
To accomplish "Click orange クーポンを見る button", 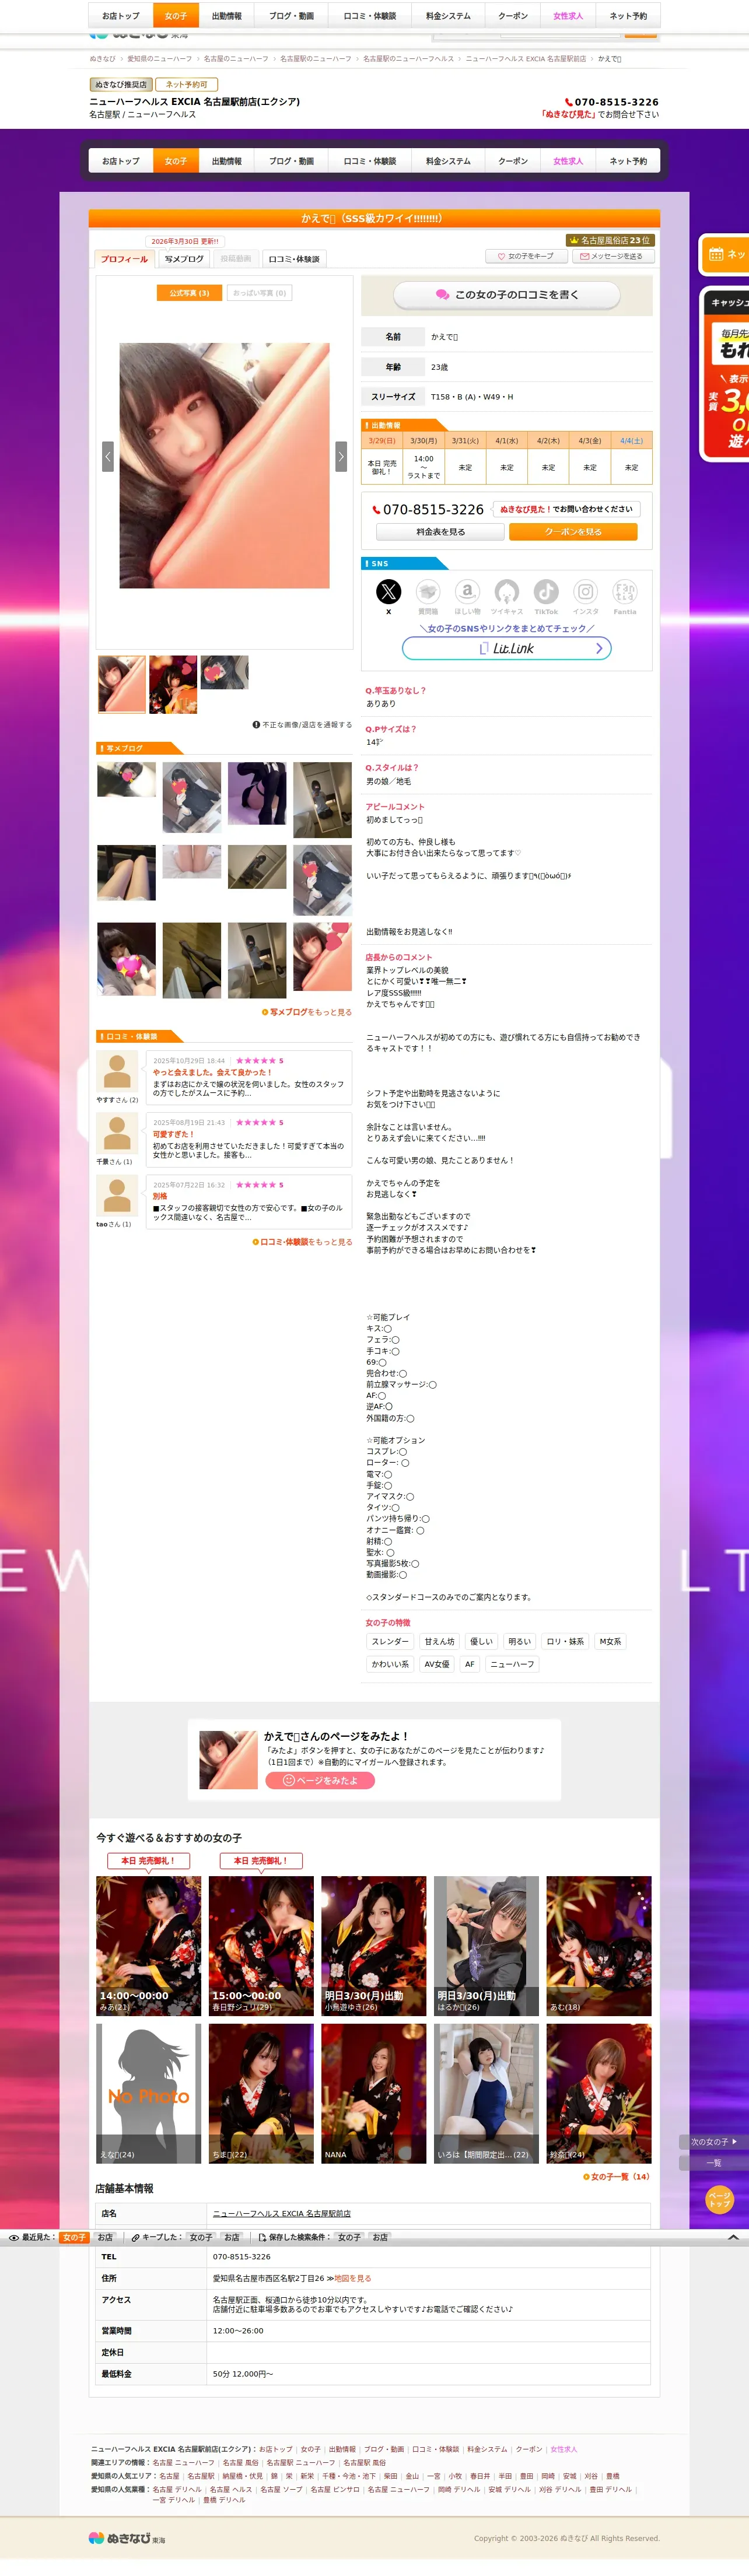I will 573,532.
